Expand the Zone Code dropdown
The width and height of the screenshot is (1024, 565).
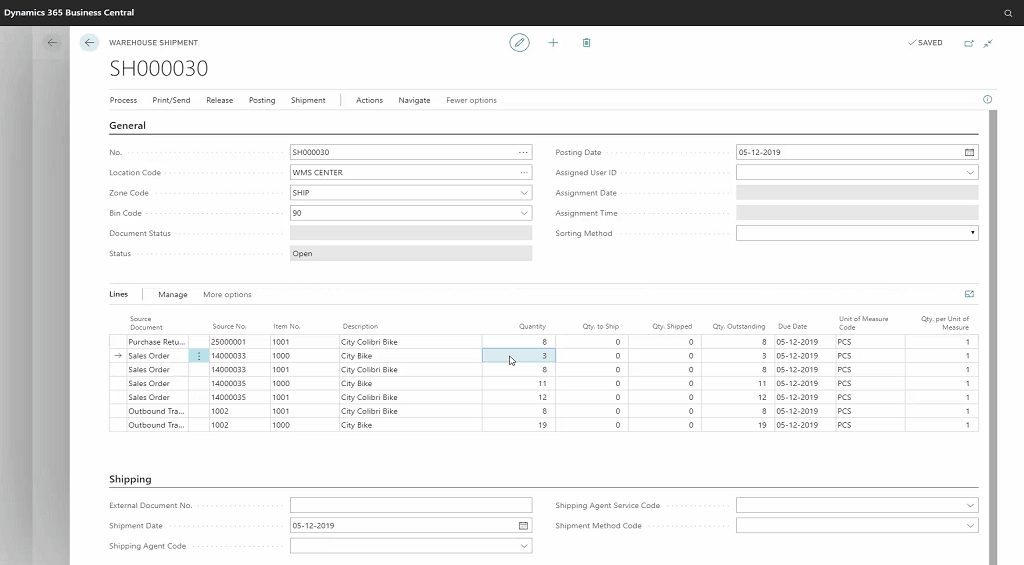pos(524,193)
